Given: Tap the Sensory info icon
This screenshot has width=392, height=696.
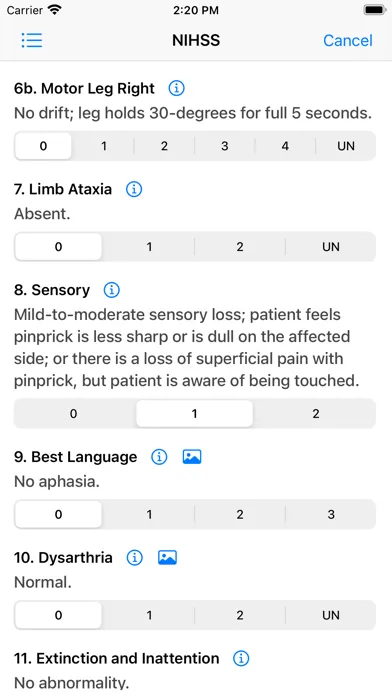Looking at the screenshot, I should (x=111, y=290).
